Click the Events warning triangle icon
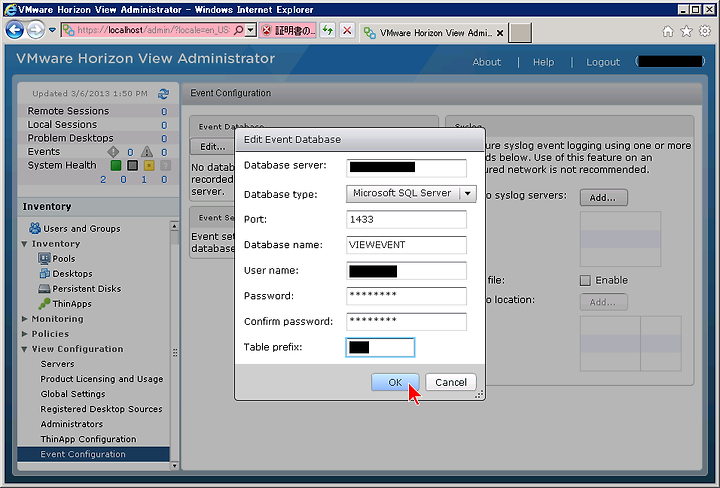This screenshot has height=488, width=720. (147, 151)
